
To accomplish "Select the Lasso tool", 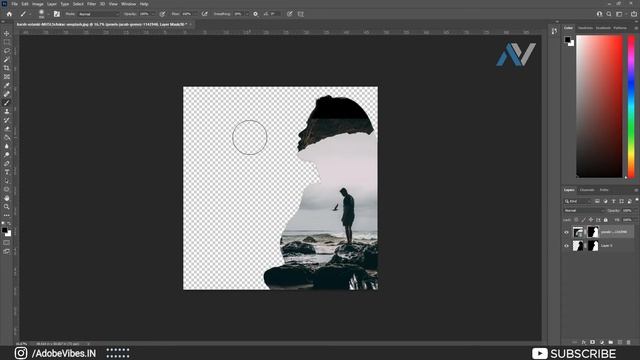I will 7,51.
